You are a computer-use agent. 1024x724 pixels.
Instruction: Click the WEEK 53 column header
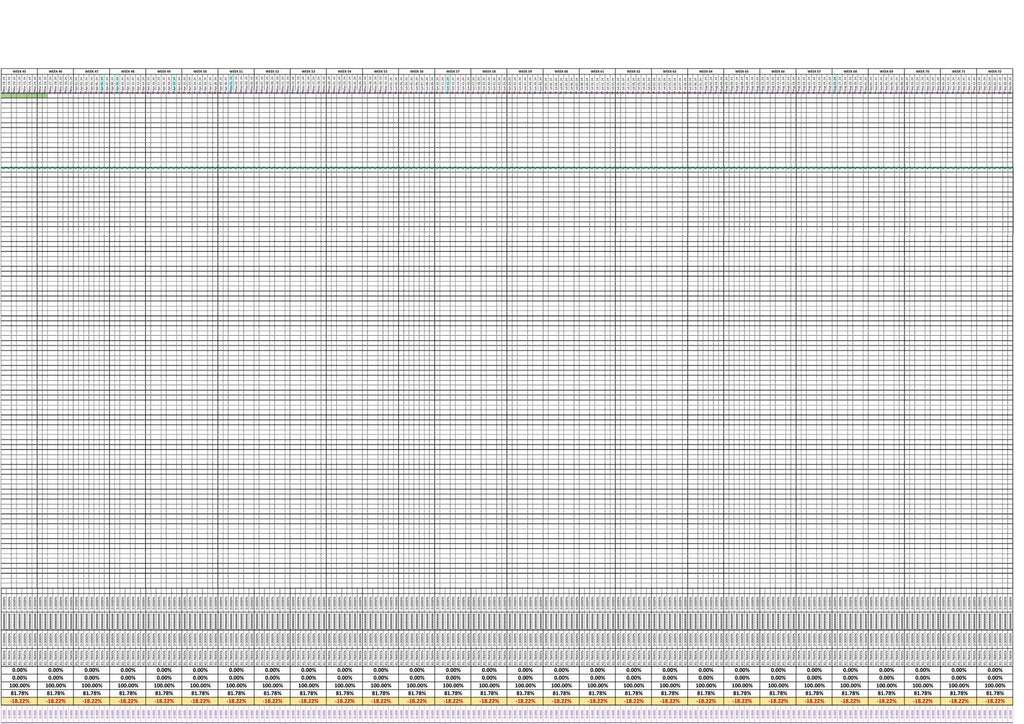[x=309, y=71]
